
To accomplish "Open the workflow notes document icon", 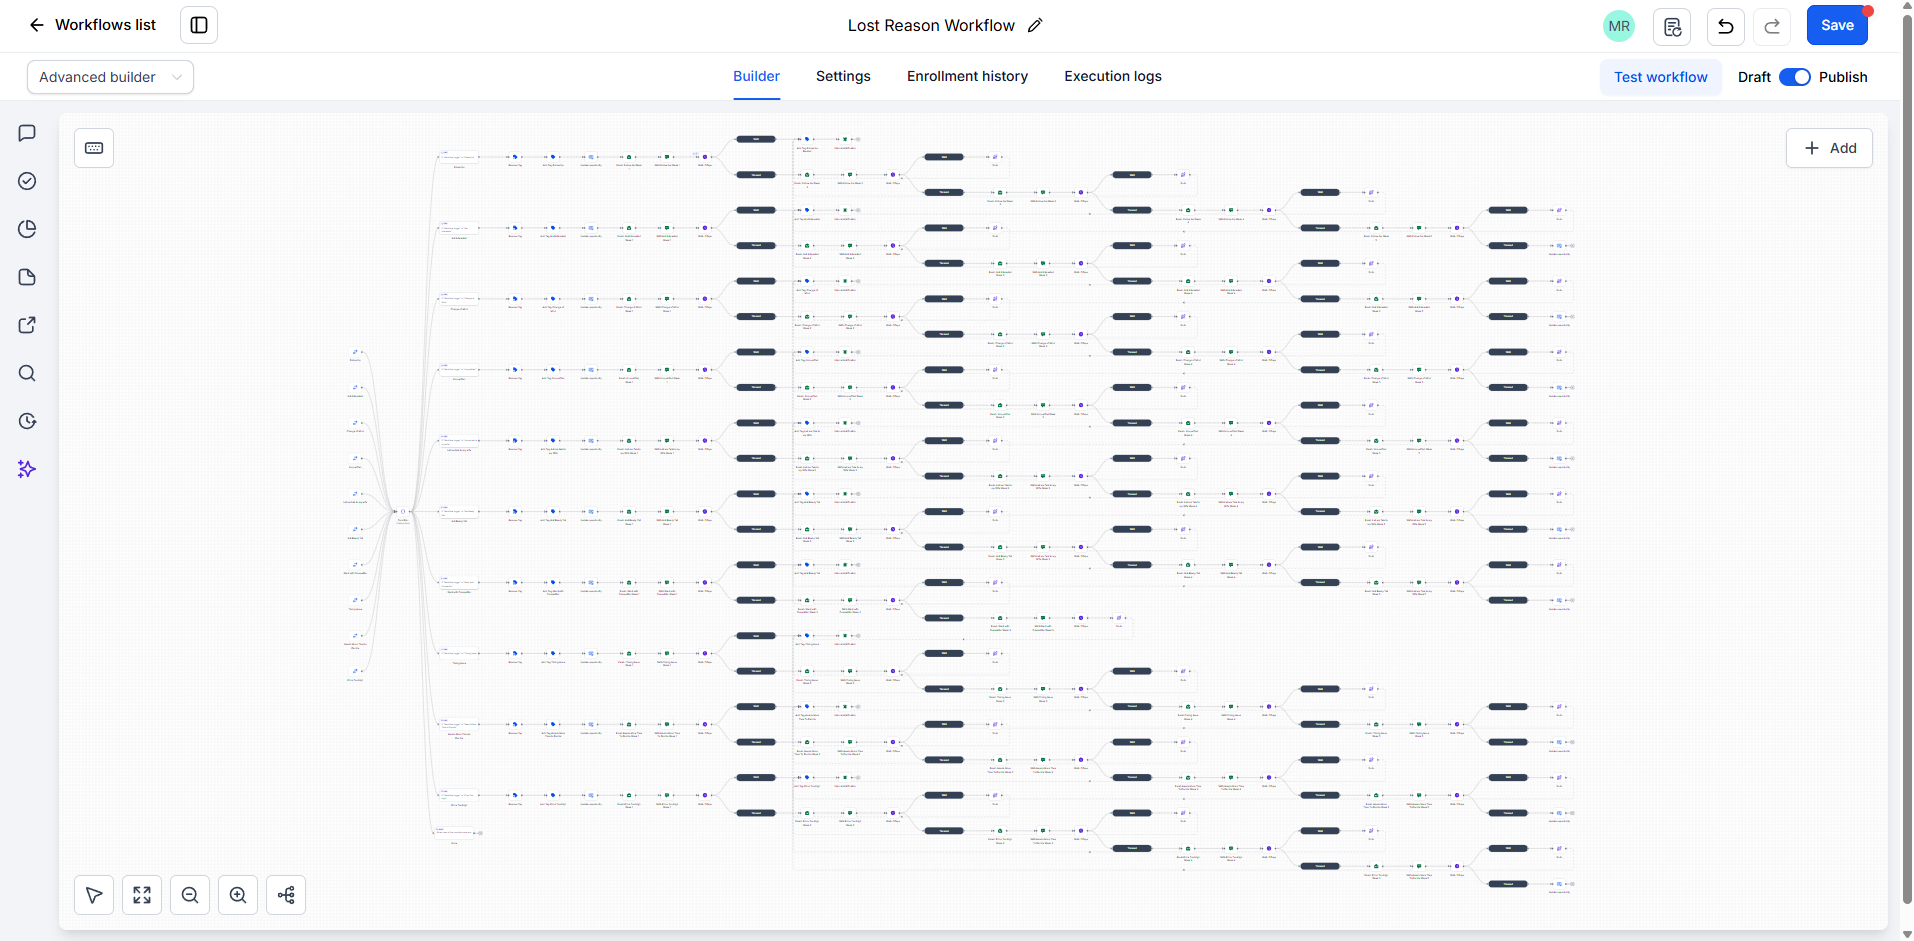I will point(1673,26).
